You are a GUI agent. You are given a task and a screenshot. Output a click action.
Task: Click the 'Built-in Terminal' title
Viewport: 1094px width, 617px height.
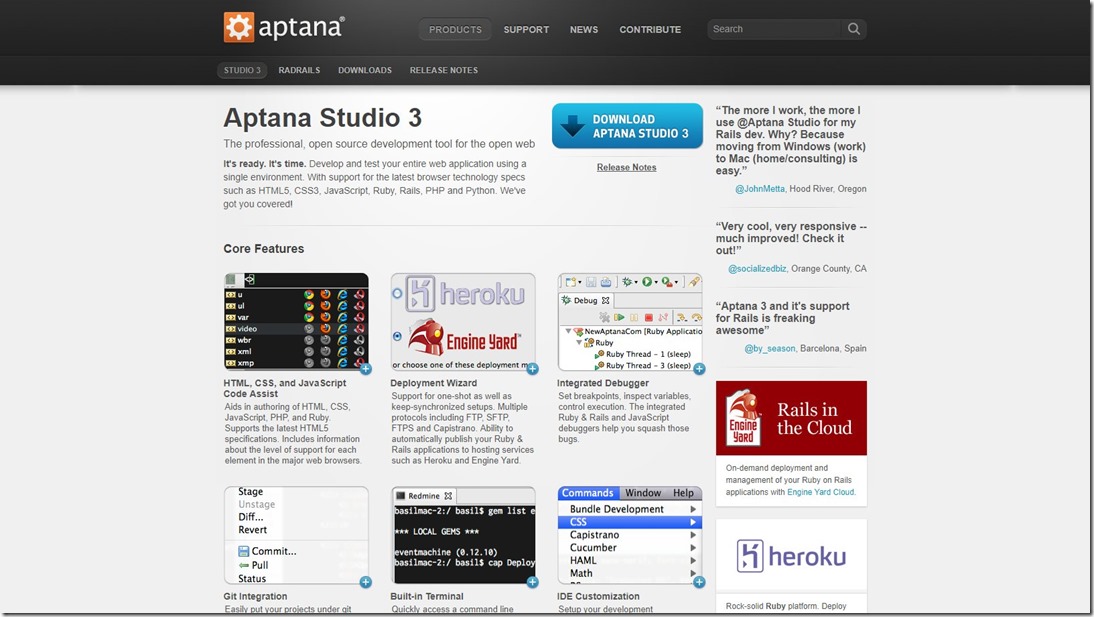pos(427,596)
